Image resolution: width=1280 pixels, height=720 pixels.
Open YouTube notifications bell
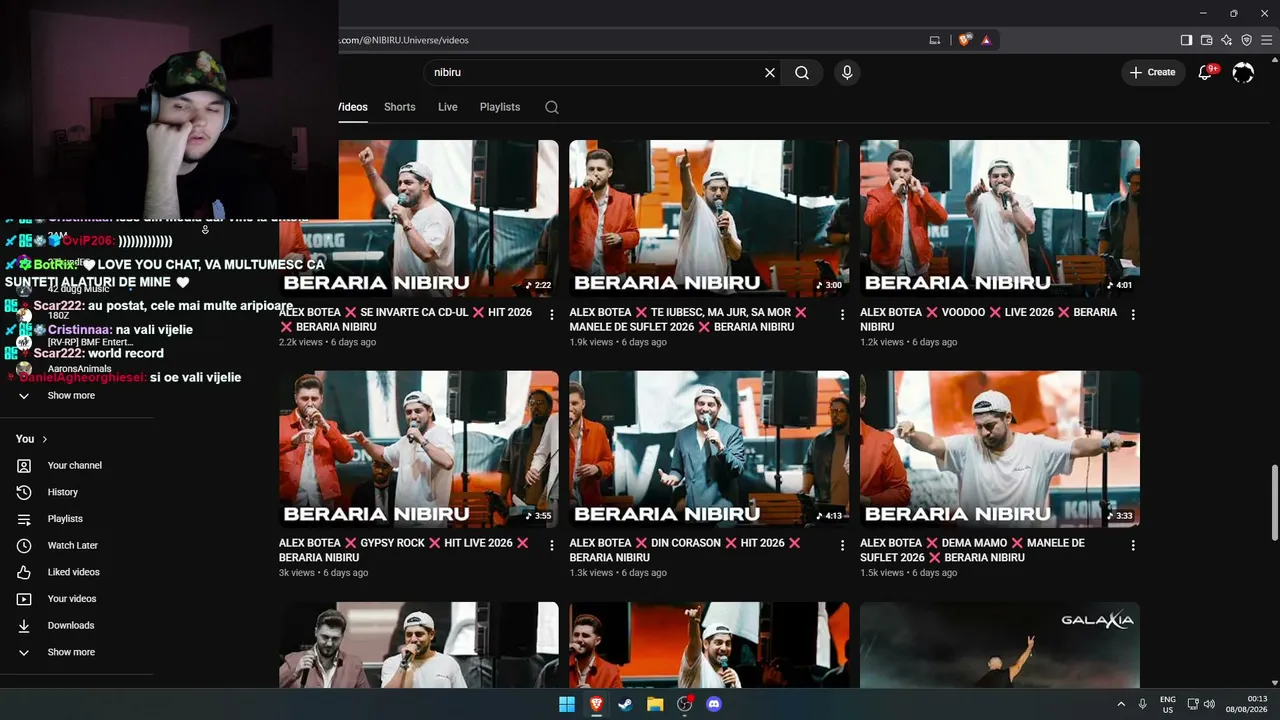coord(1206,72)
